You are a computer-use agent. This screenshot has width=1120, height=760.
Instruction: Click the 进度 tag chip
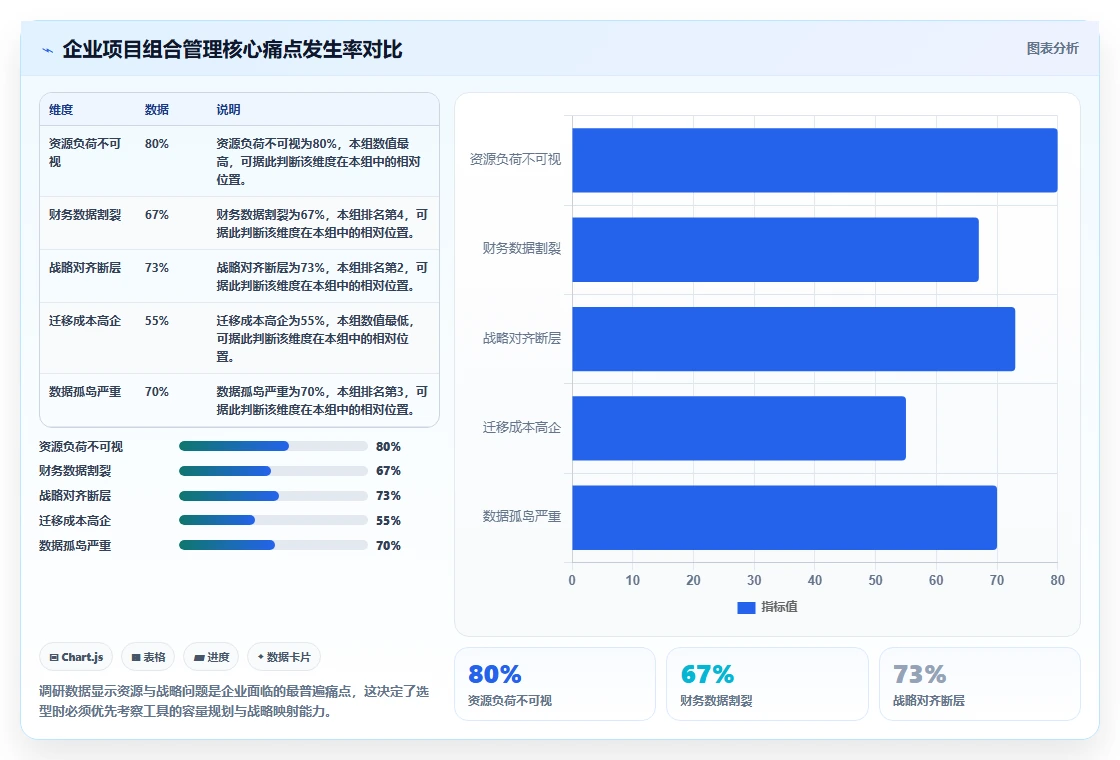211,657
